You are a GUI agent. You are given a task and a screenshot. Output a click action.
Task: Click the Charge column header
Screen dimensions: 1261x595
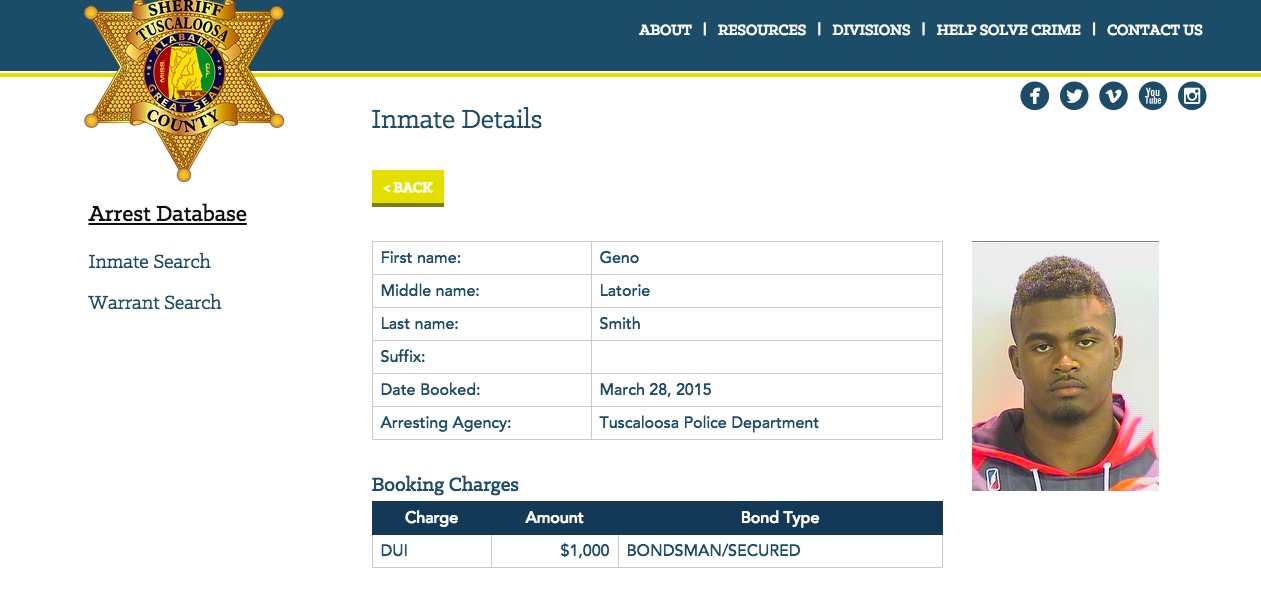431,518
